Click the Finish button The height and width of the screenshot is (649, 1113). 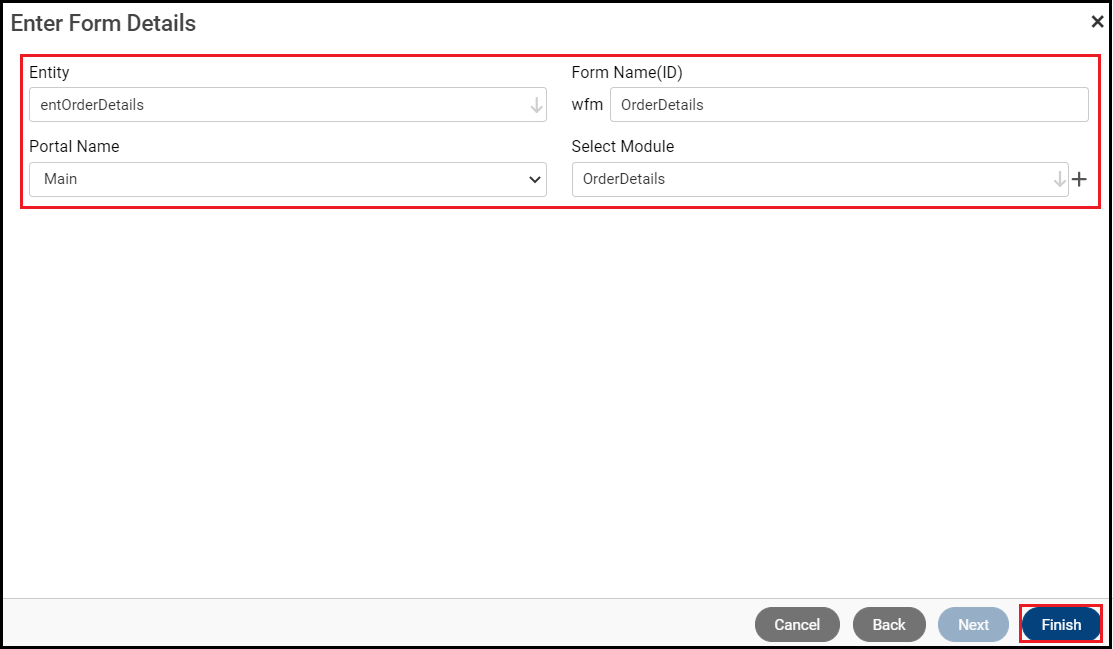pos(1060,623)
